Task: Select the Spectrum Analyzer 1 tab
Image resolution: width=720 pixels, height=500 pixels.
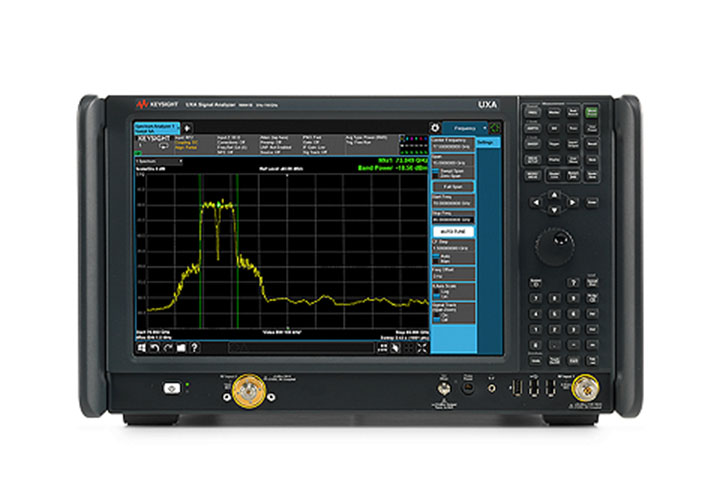Action: pos(154,128)
